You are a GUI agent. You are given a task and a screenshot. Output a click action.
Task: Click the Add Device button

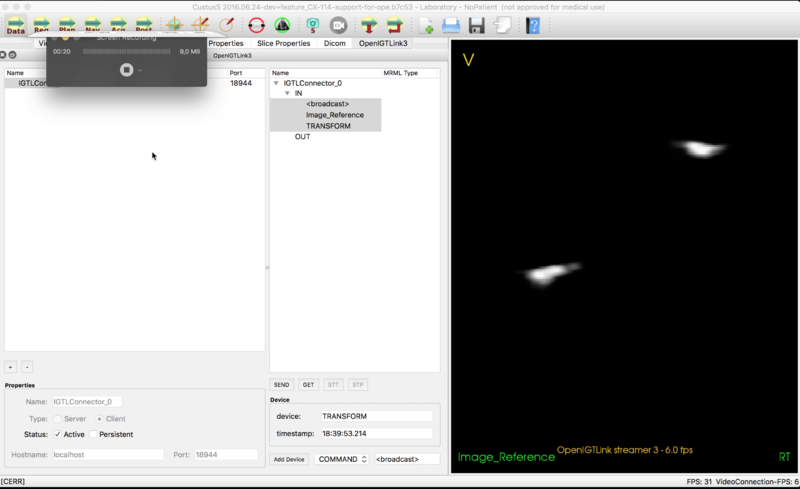289,459
